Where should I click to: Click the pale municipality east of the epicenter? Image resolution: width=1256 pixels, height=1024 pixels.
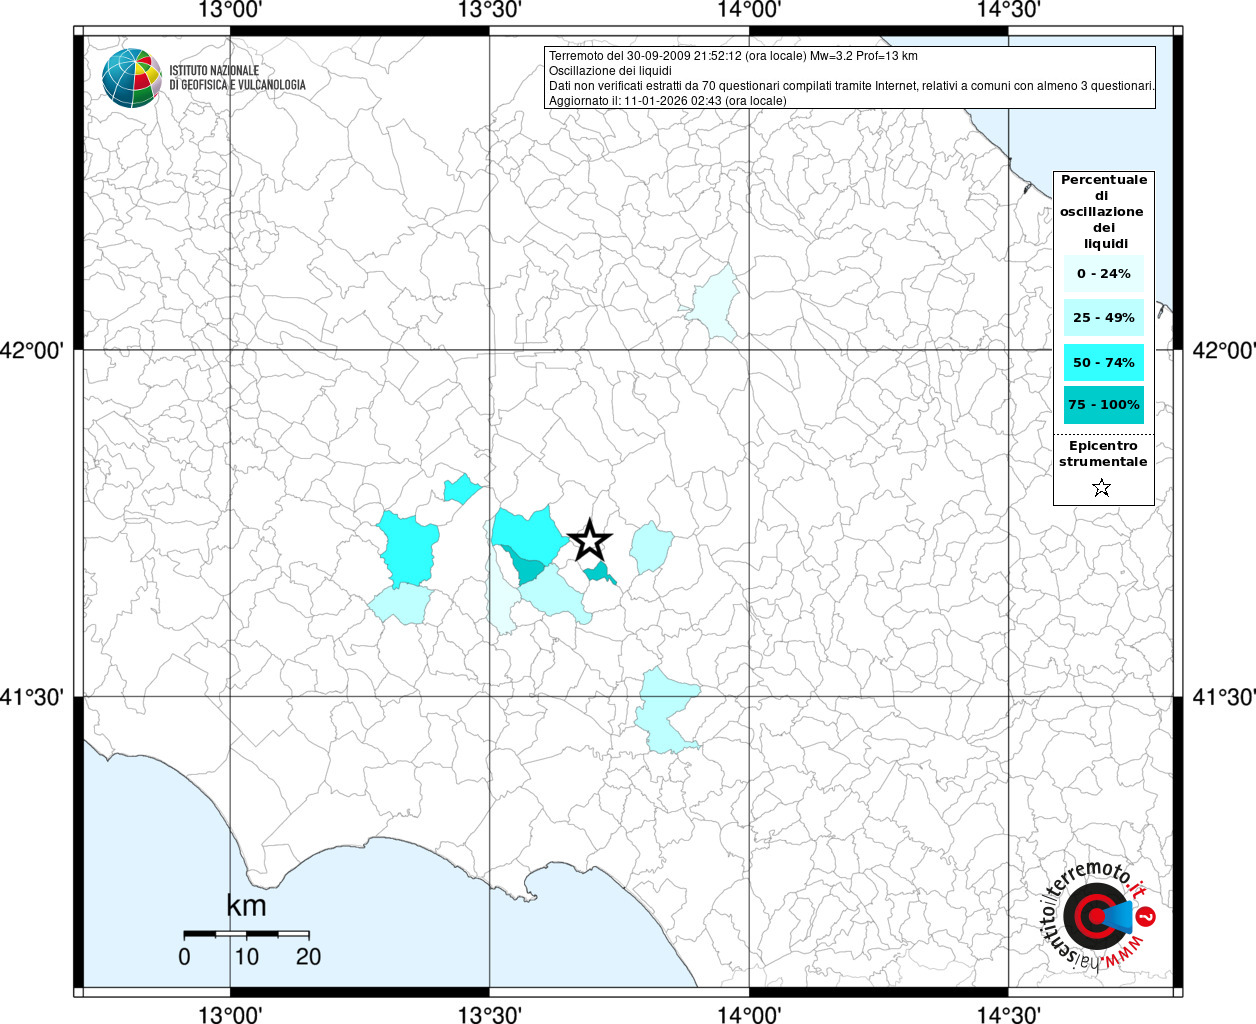click(x=651, y=547)
